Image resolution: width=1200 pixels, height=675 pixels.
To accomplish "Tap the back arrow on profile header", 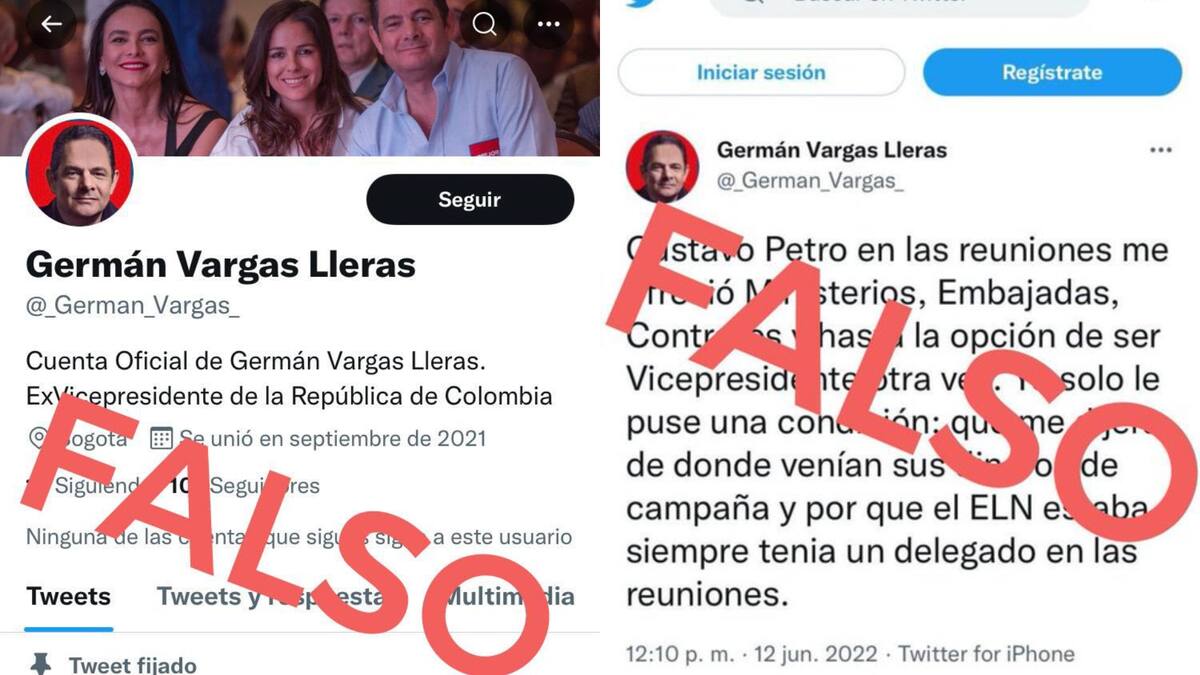I will pos(51,25).
